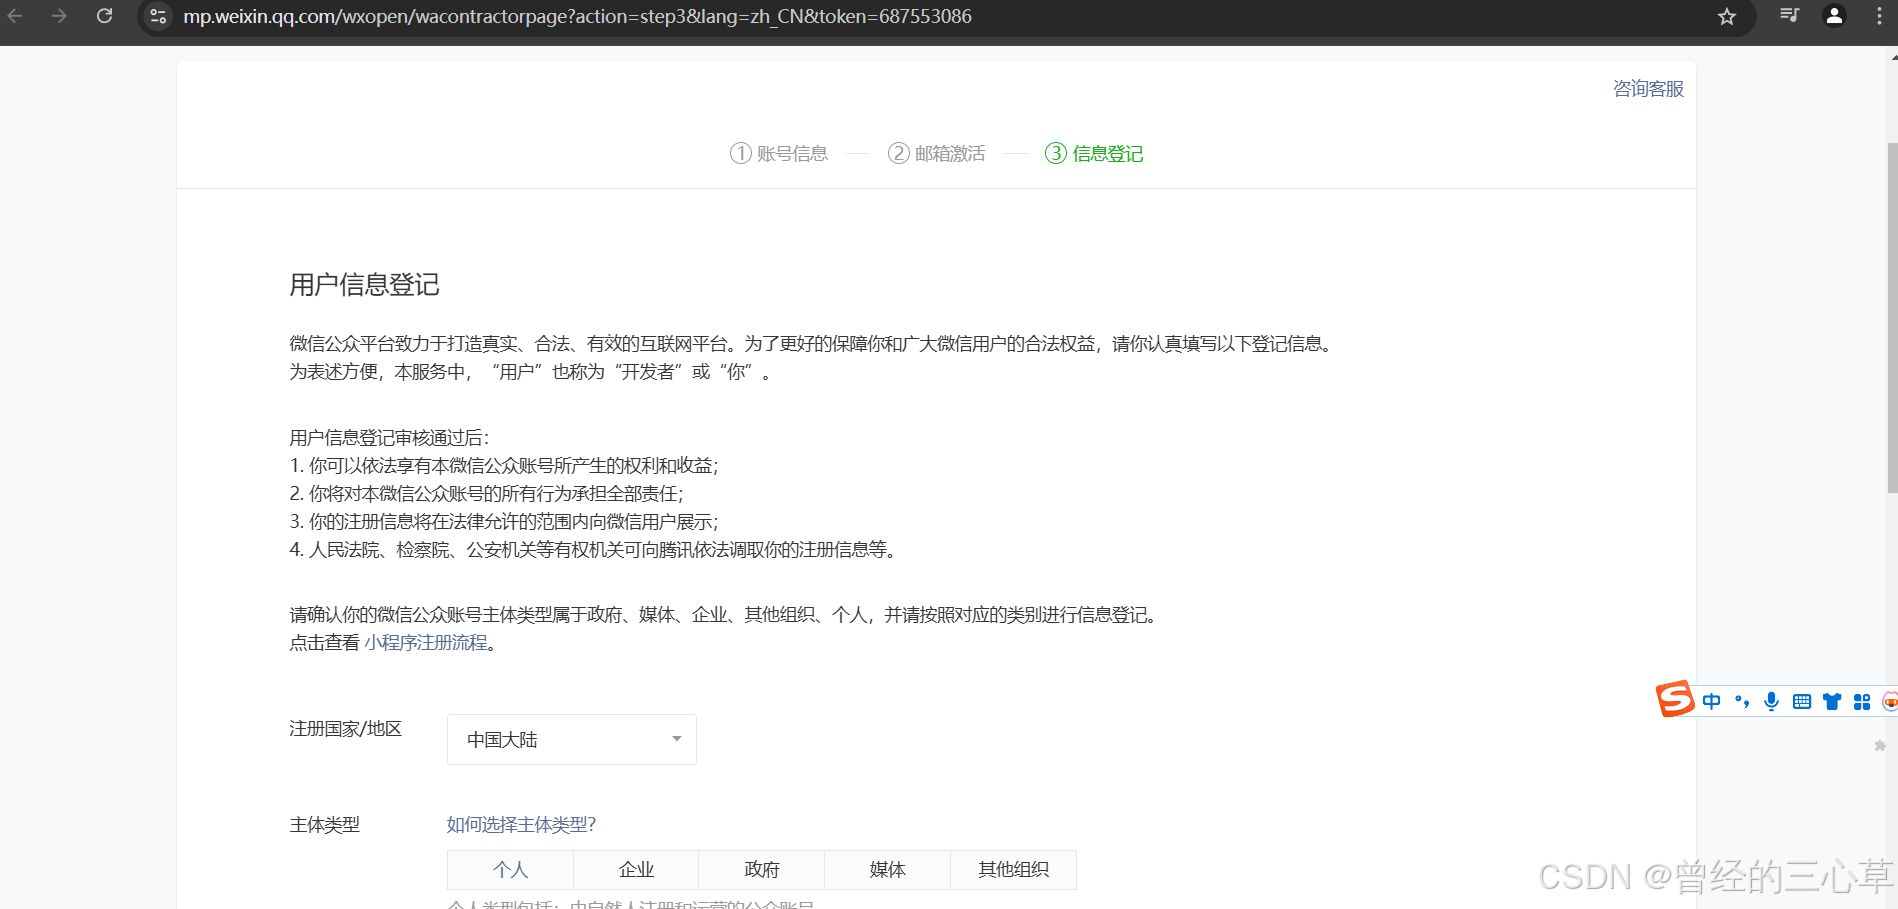Click the 主体类型 label
1898x909 pixels.
click(x=324, y=824)
